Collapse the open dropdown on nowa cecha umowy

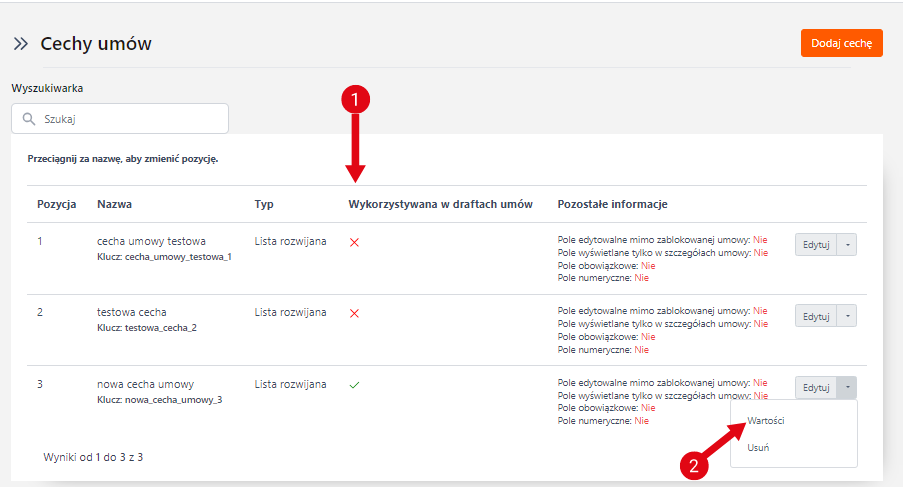(846, 387)
